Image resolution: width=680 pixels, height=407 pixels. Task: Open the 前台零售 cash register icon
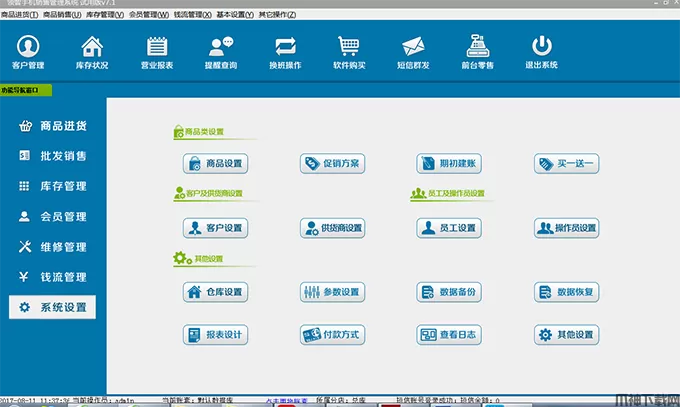pyautogui.click(x=477, y=52)
